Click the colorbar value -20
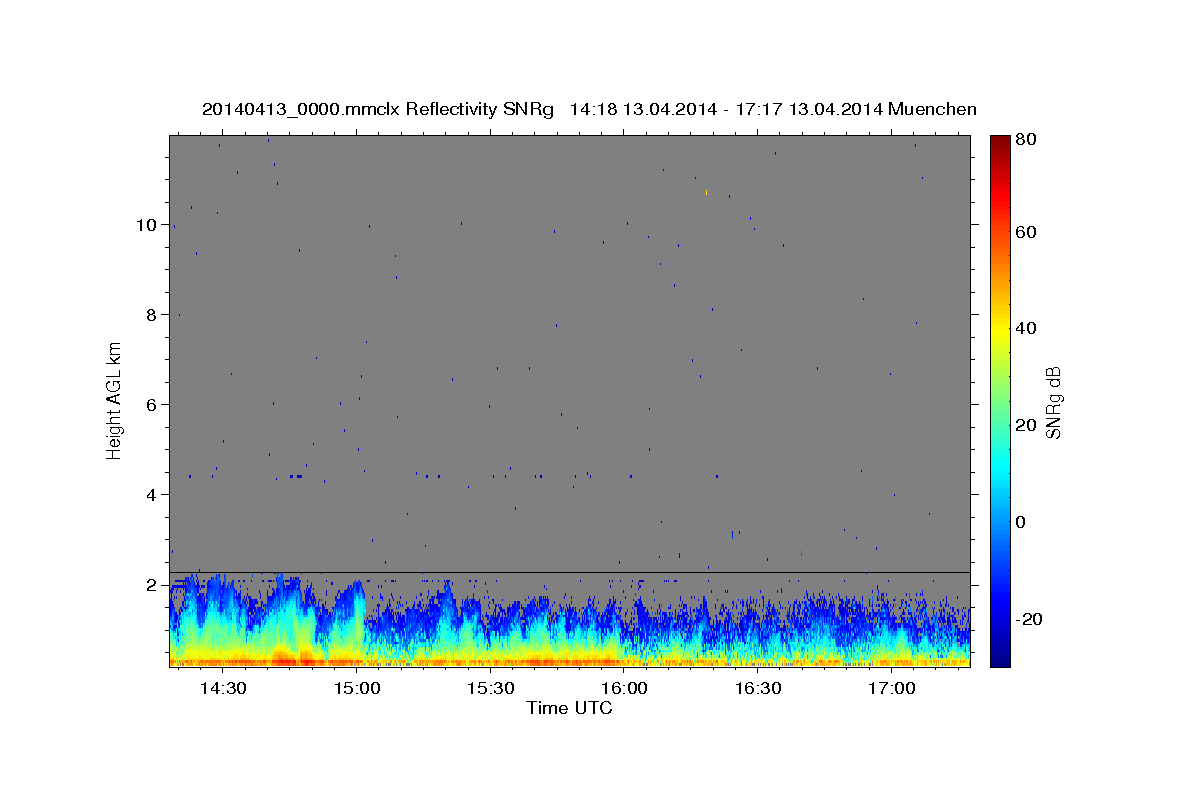Image resolution: width=1200 pixels, height=800 pixels. coord(1031,619)
